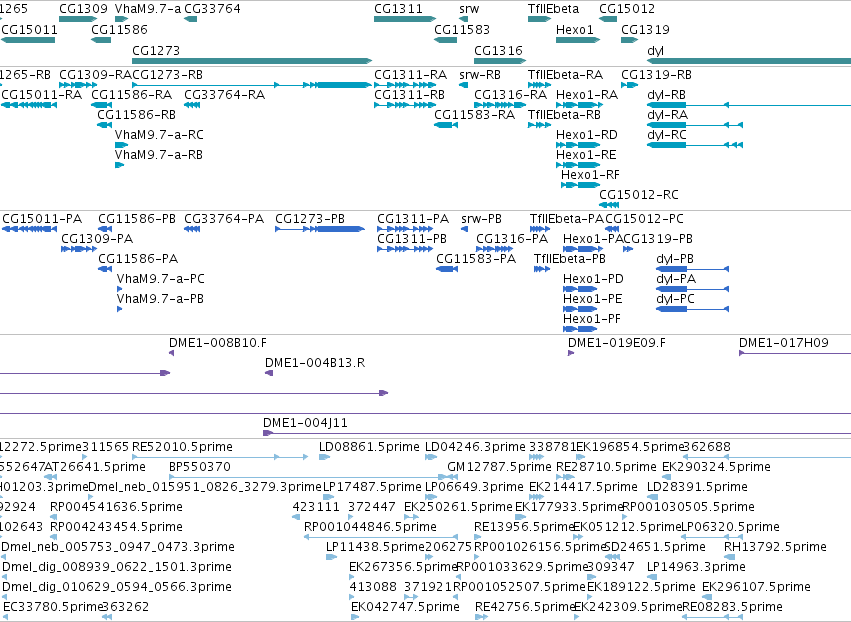Click EST BP550370 label
The width and height of the screenshot is (851, 622).
200,467
